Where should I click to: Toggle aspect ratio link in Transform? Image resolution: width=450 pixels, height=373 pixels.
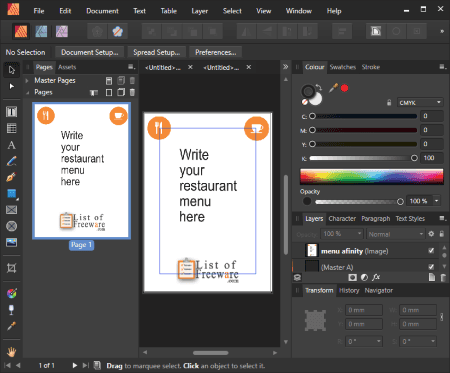point(442,317)
